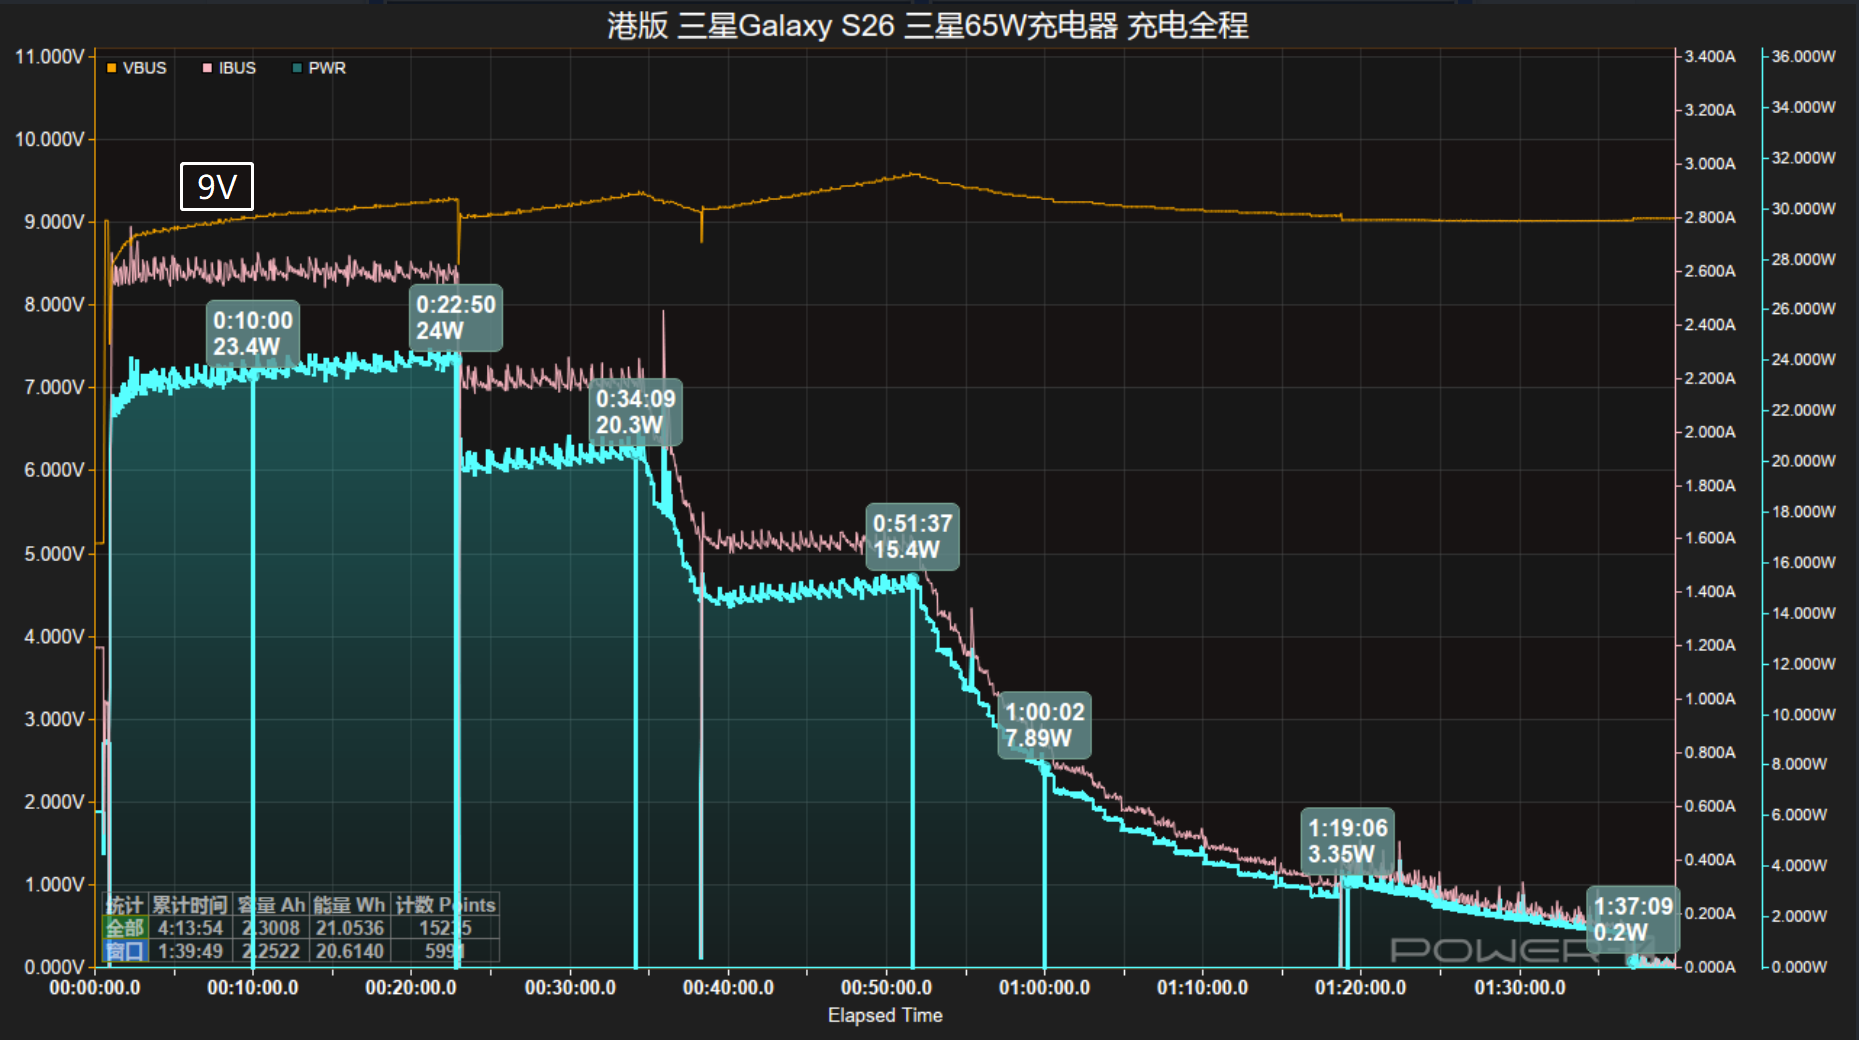Click the 00:20:00.0 time axis label
This screenshot has width=1859, height=1040.
coord(411,988)
